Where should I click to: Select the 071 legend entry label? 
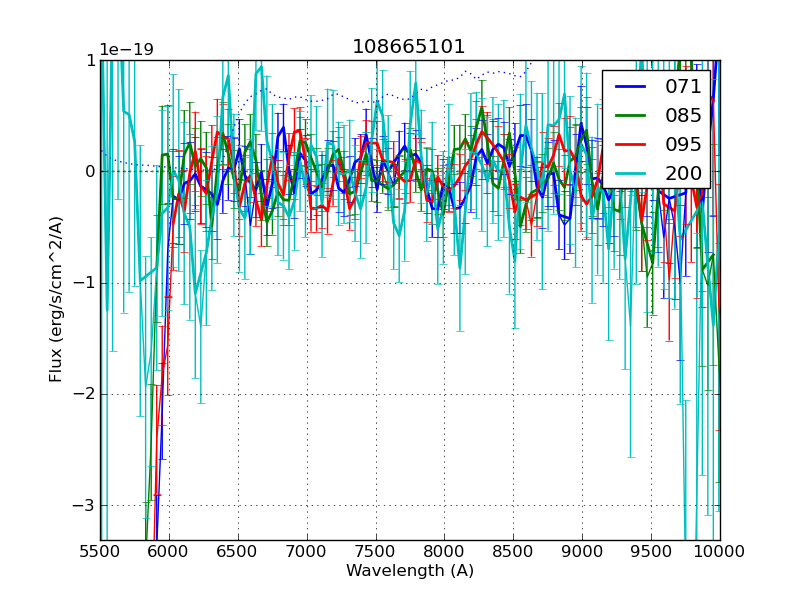[683, 87]
